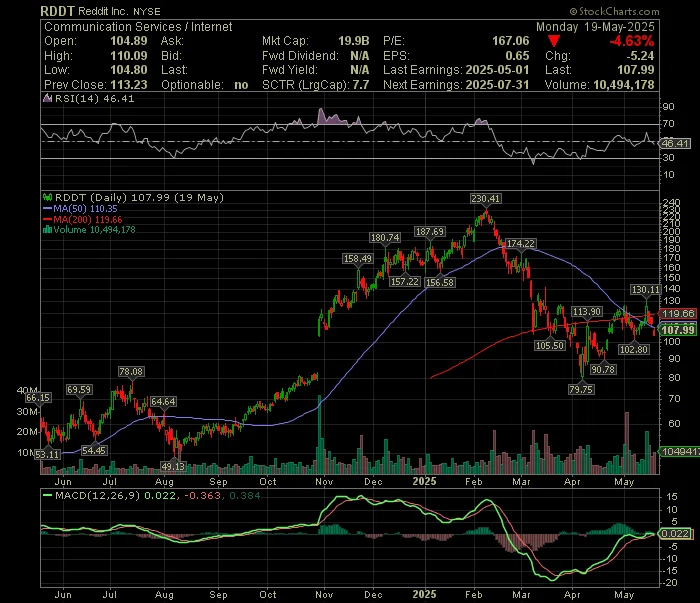
Task: Click the Open price 104.89
Action: coord(129,41)
